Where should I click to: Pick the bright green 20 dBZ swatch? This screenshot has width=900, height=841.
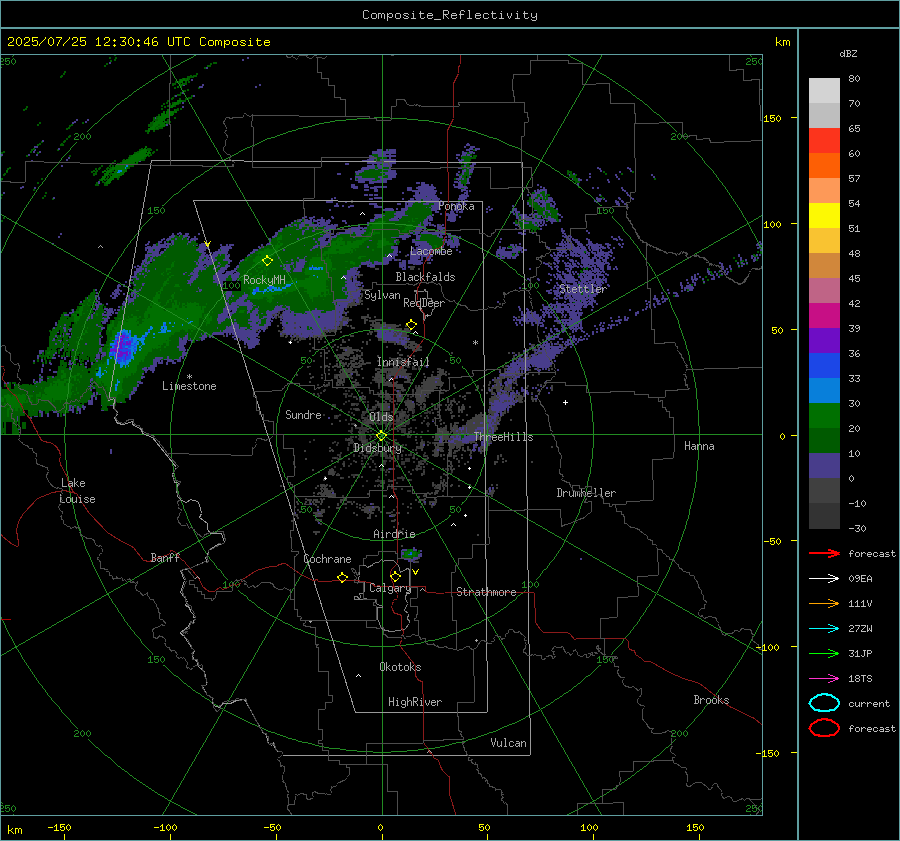(x=824, y=416)
